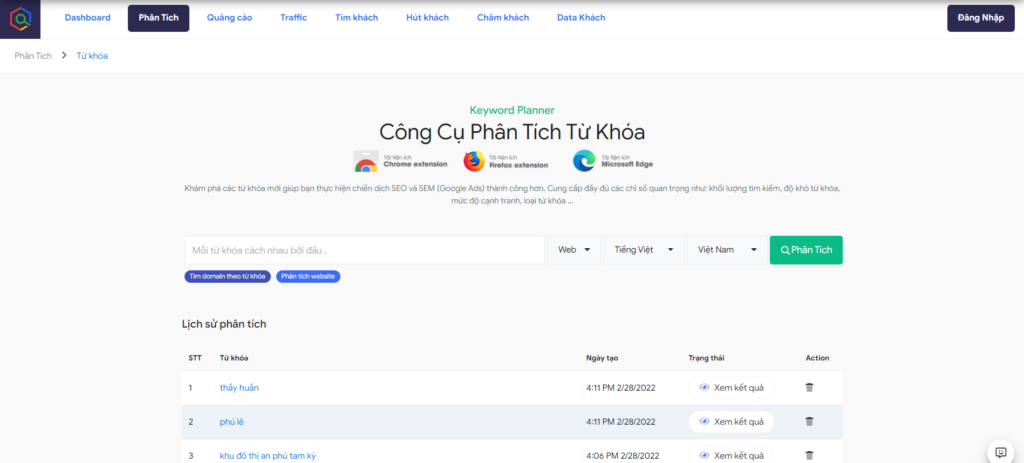The height and width of the screenshot is (463, 1024).
Task: Open the "khu đô thị an phú tam kỳ" link
Action: coord(268,455)
